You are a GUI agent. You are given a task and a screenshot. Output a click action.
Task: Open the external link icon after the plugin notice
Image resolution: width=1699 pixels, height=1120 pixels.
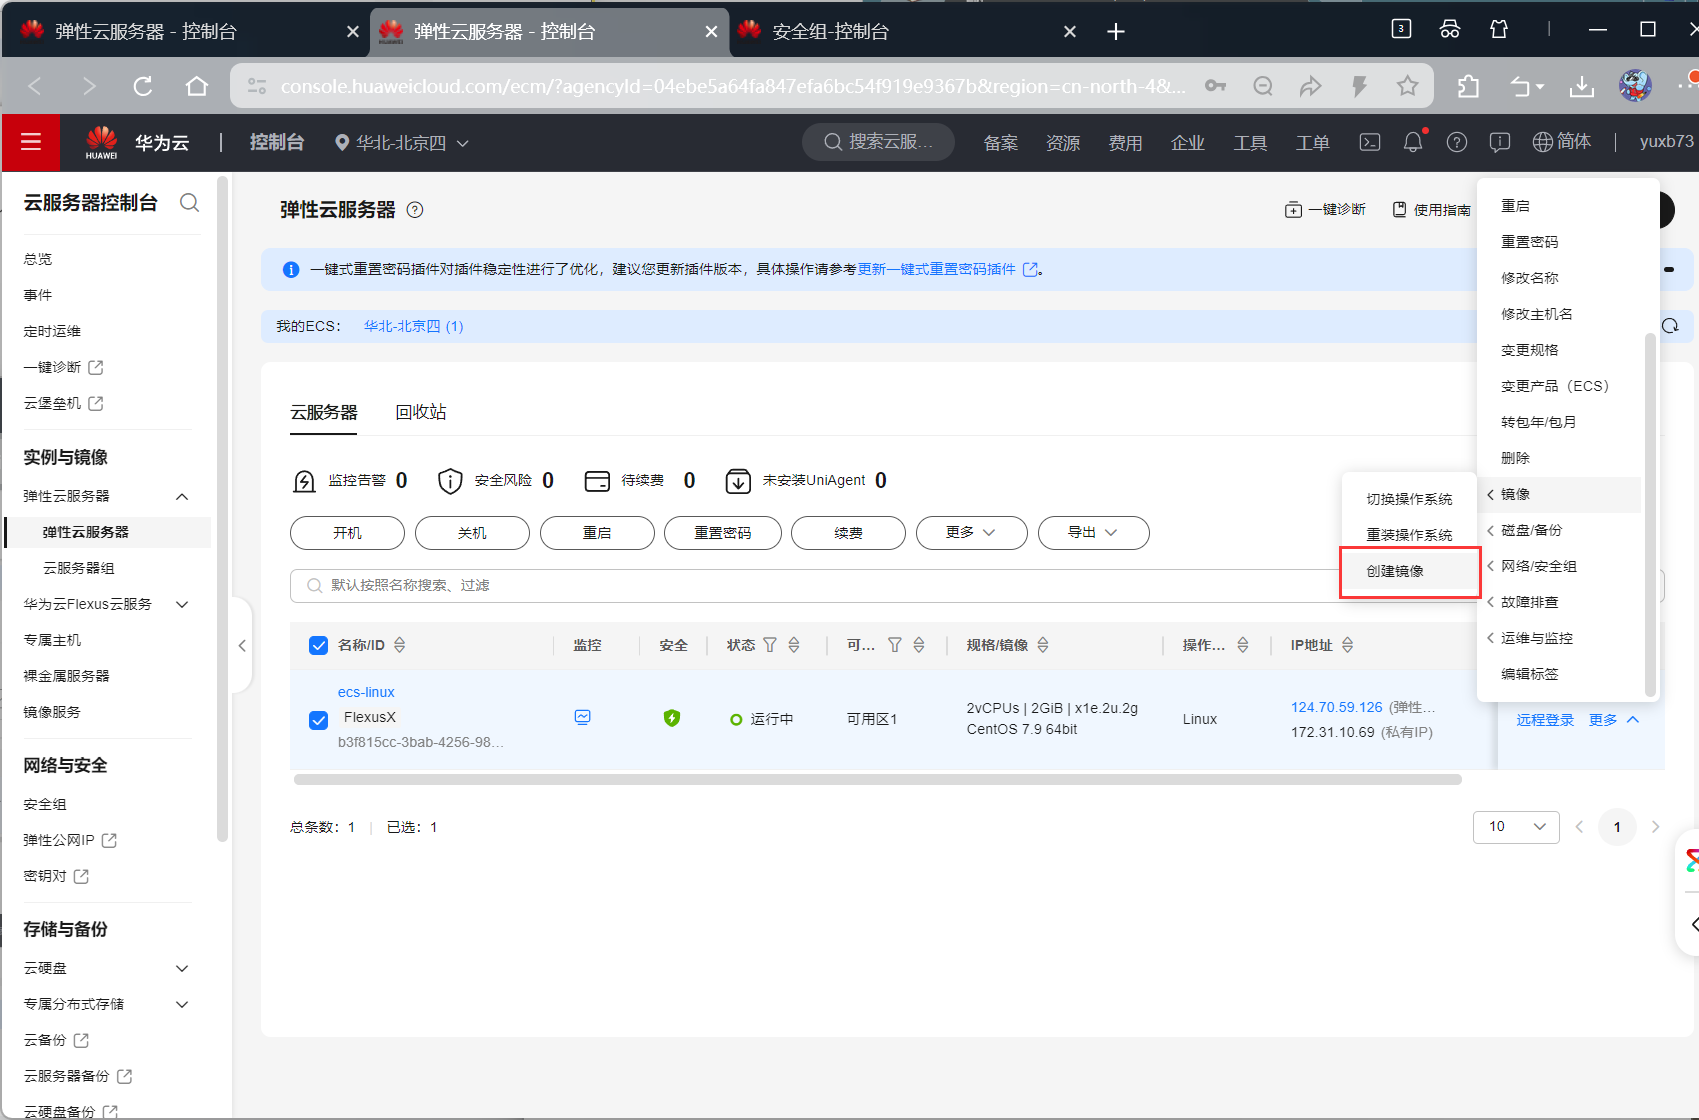click(1030, 269)
